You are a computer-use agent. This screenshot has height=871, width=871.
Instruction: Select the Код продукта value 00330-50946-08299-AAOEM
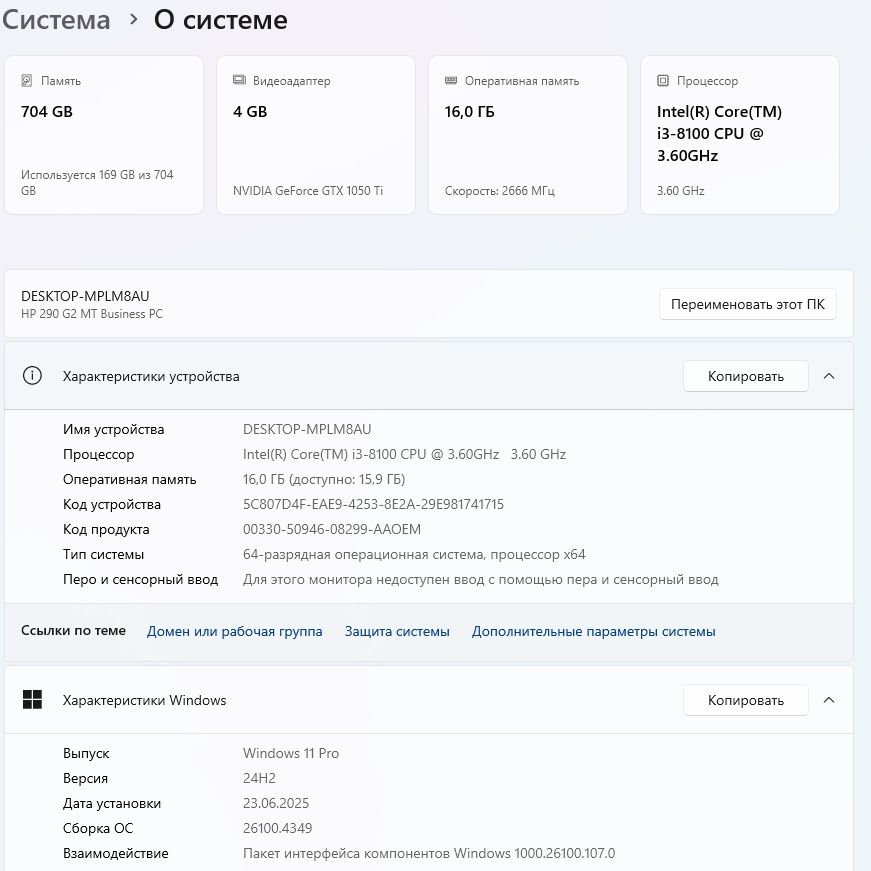tap(332, 529)
